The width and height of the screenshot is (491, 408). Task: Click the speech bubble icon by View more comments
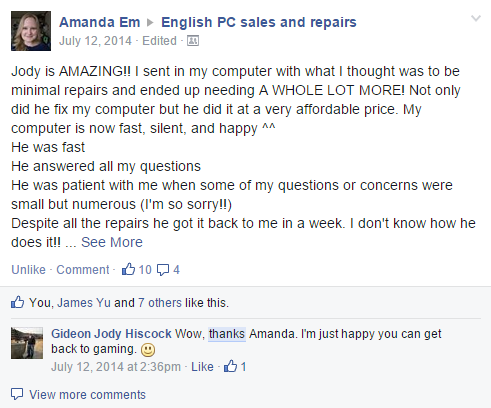pos(17,394)
